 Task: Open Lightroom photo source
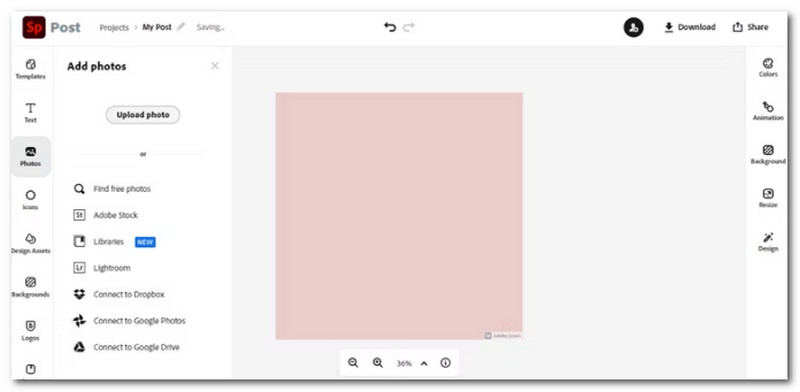tap(102, 268)
